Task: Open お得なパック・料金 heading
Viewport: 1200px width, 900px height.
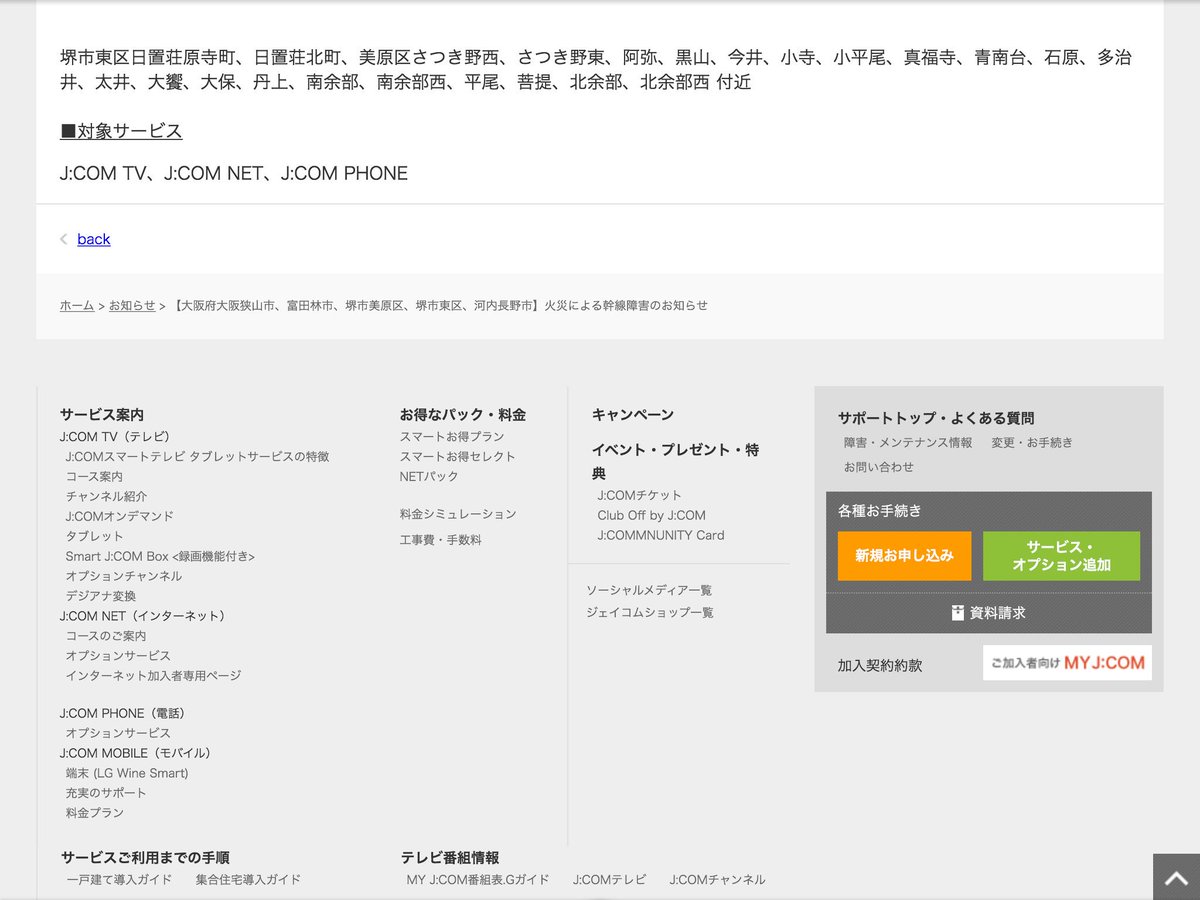Action: click(x=463, y=414)
